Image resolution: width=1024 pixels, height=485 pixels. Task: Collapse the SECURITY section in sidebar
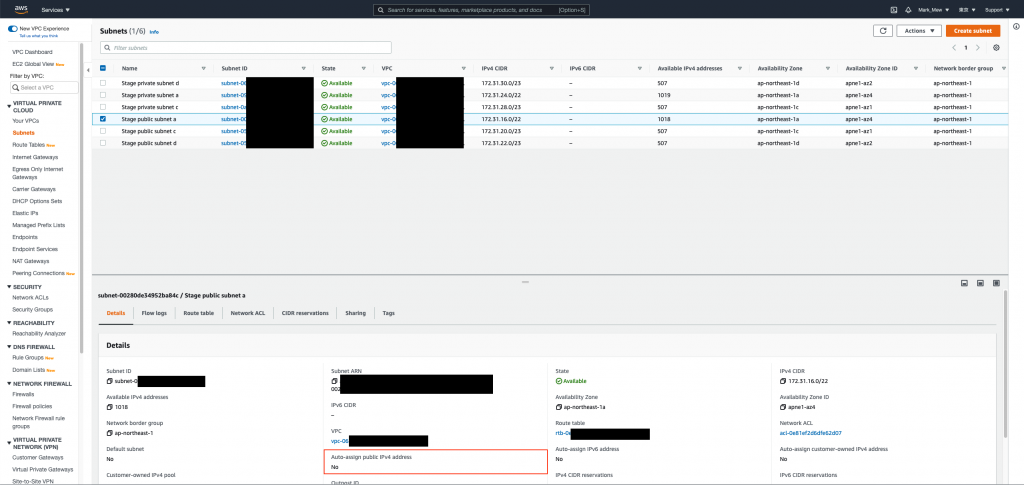pyautogui.click(x=9, y=287)
